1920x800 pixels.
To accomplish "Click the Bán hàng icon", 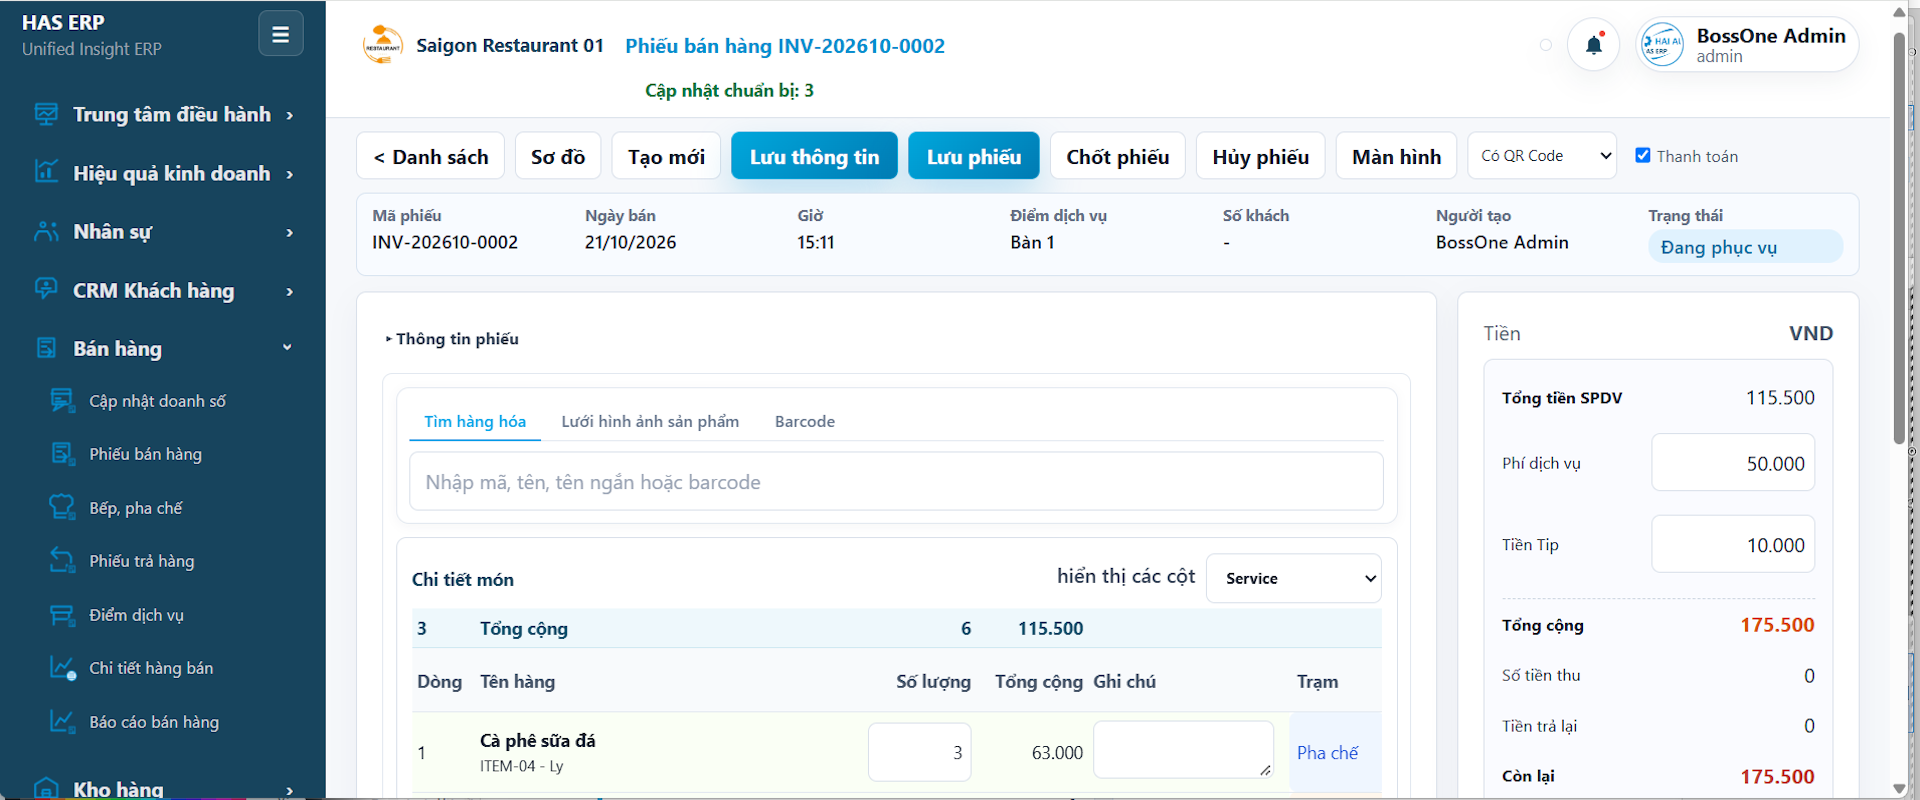I will [46, 348].
